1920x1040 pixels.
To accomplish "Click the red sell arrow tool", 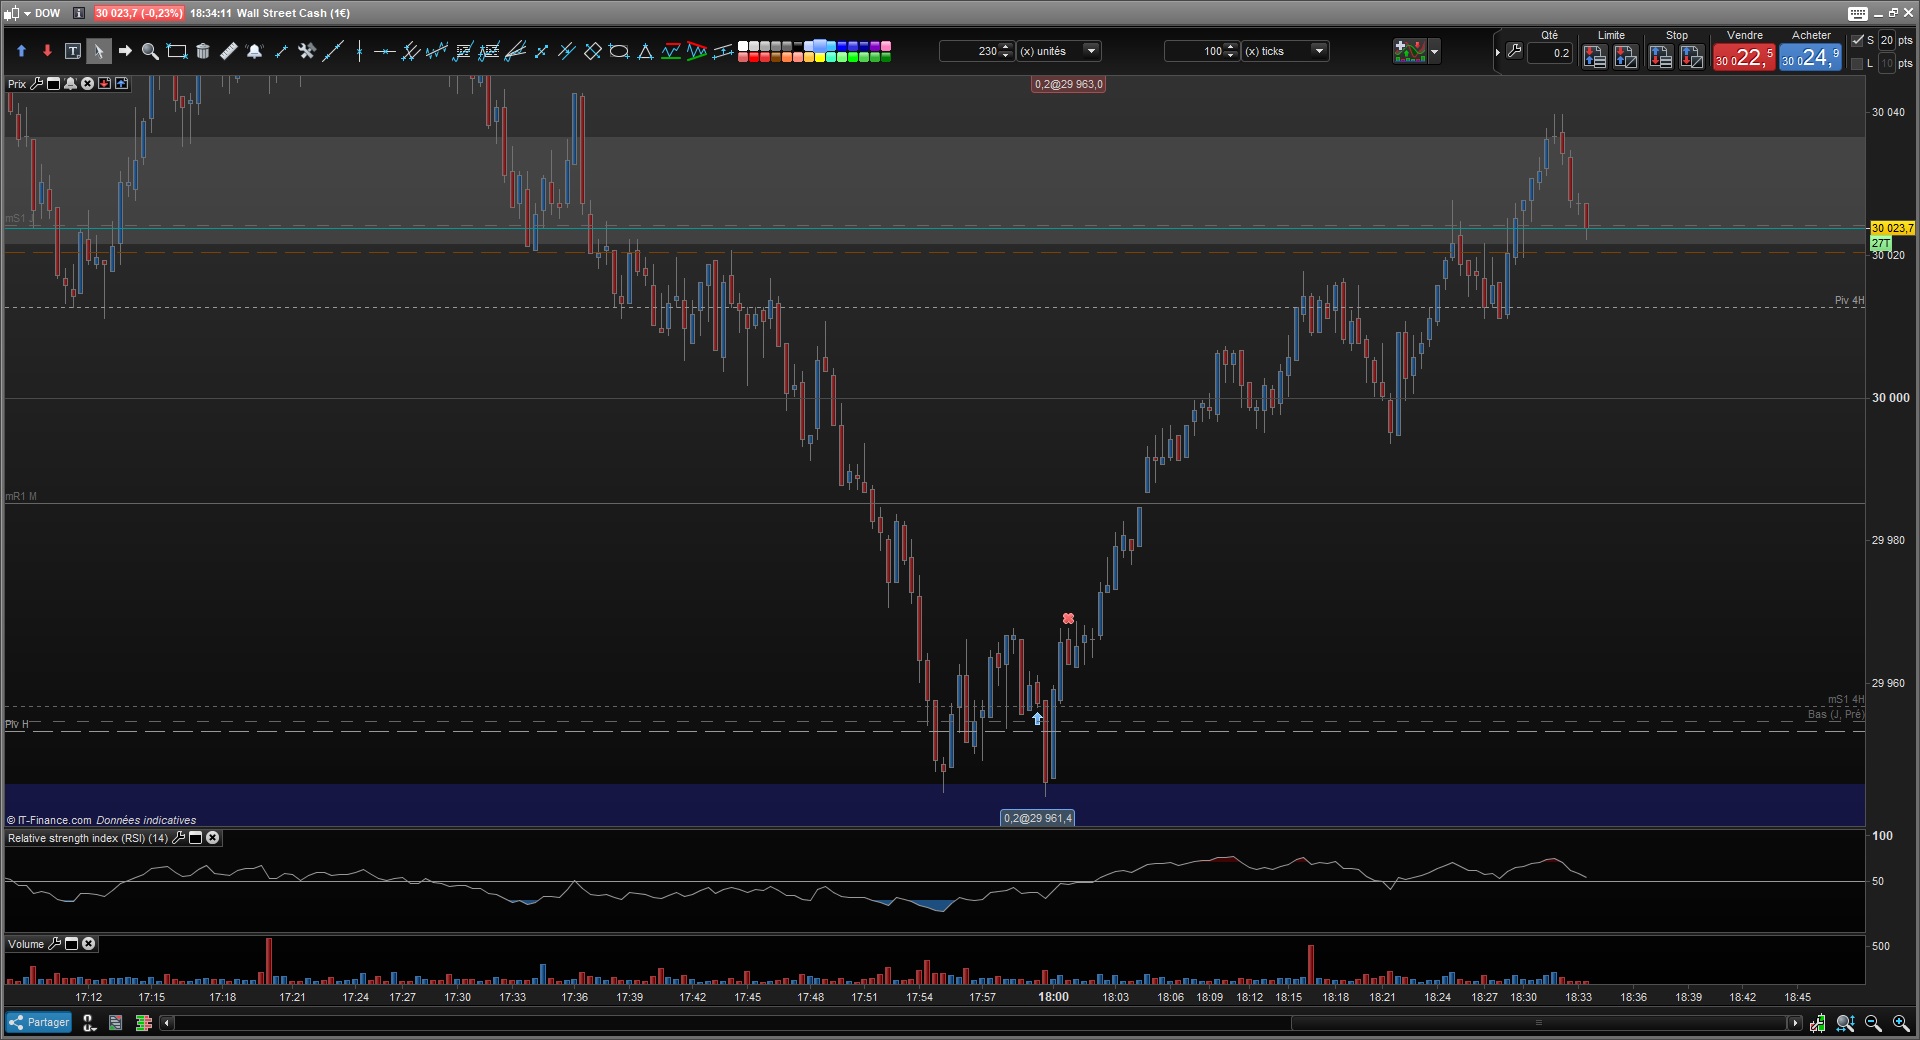I will point(47,51).
